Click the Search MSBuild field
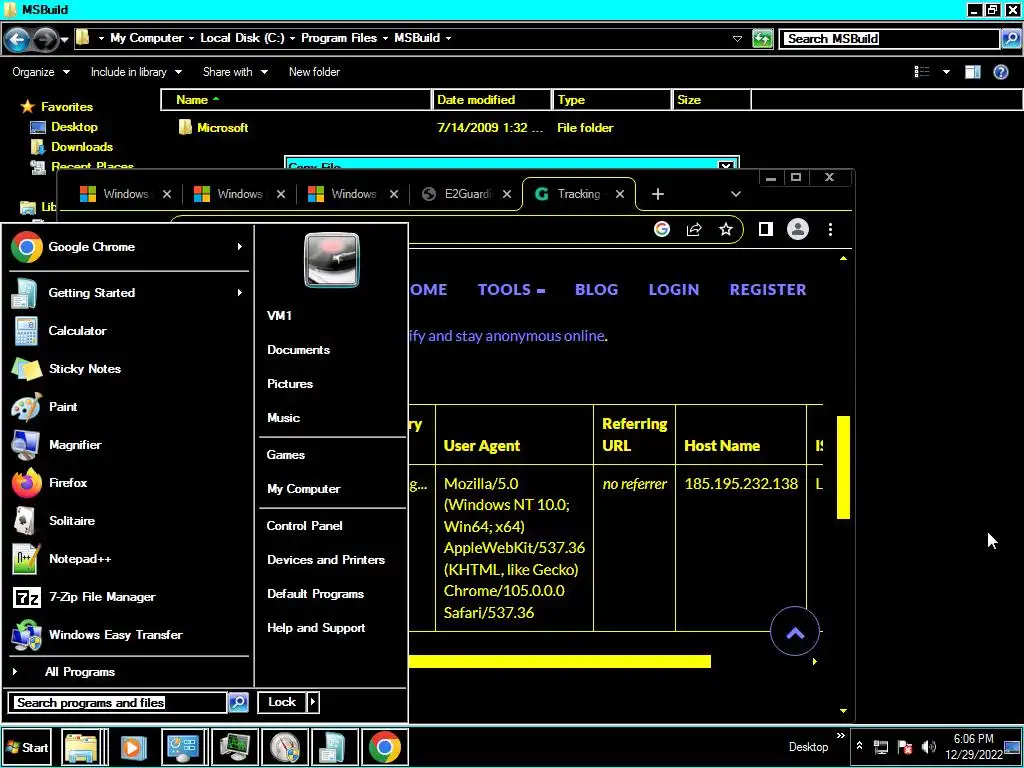The height and width of the screenshot is (768, 1024). [x=891, y=39]
